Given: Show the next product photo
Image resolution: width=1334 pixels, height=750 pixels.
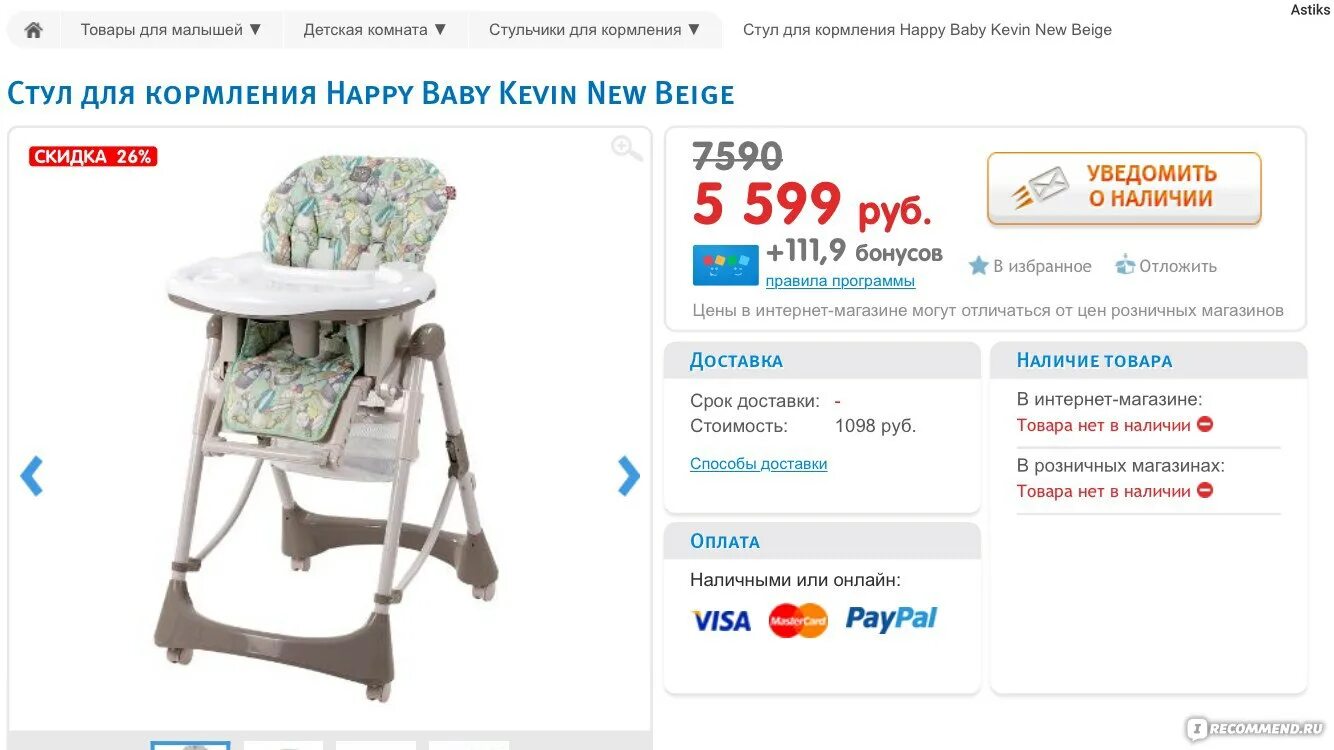Looking at the screenshot, I should [628, 476].
